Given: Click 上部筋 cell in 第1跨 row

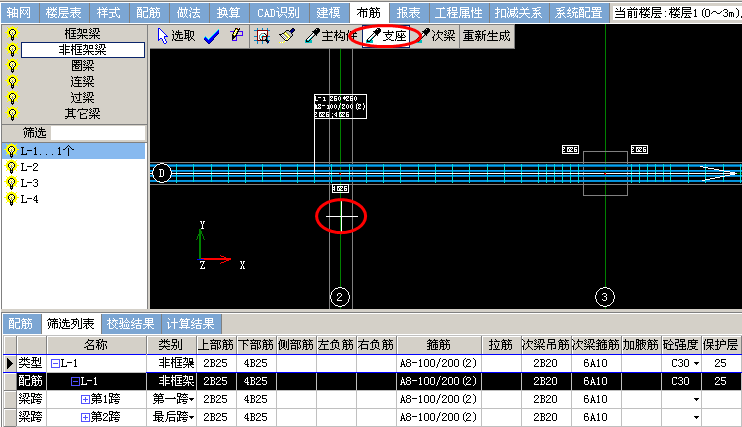Looking at the screenshot, I should coord(216,400).
